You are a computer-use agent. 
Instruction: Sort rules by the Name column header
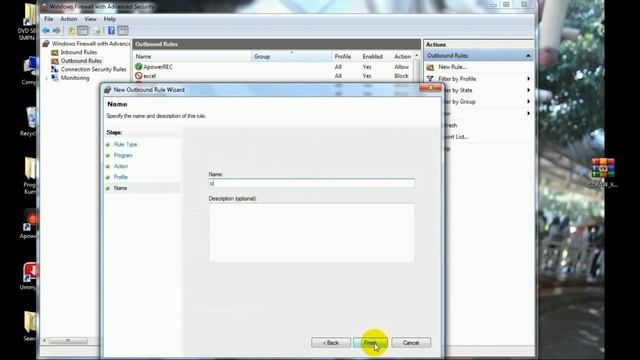[x=192, y=57]
